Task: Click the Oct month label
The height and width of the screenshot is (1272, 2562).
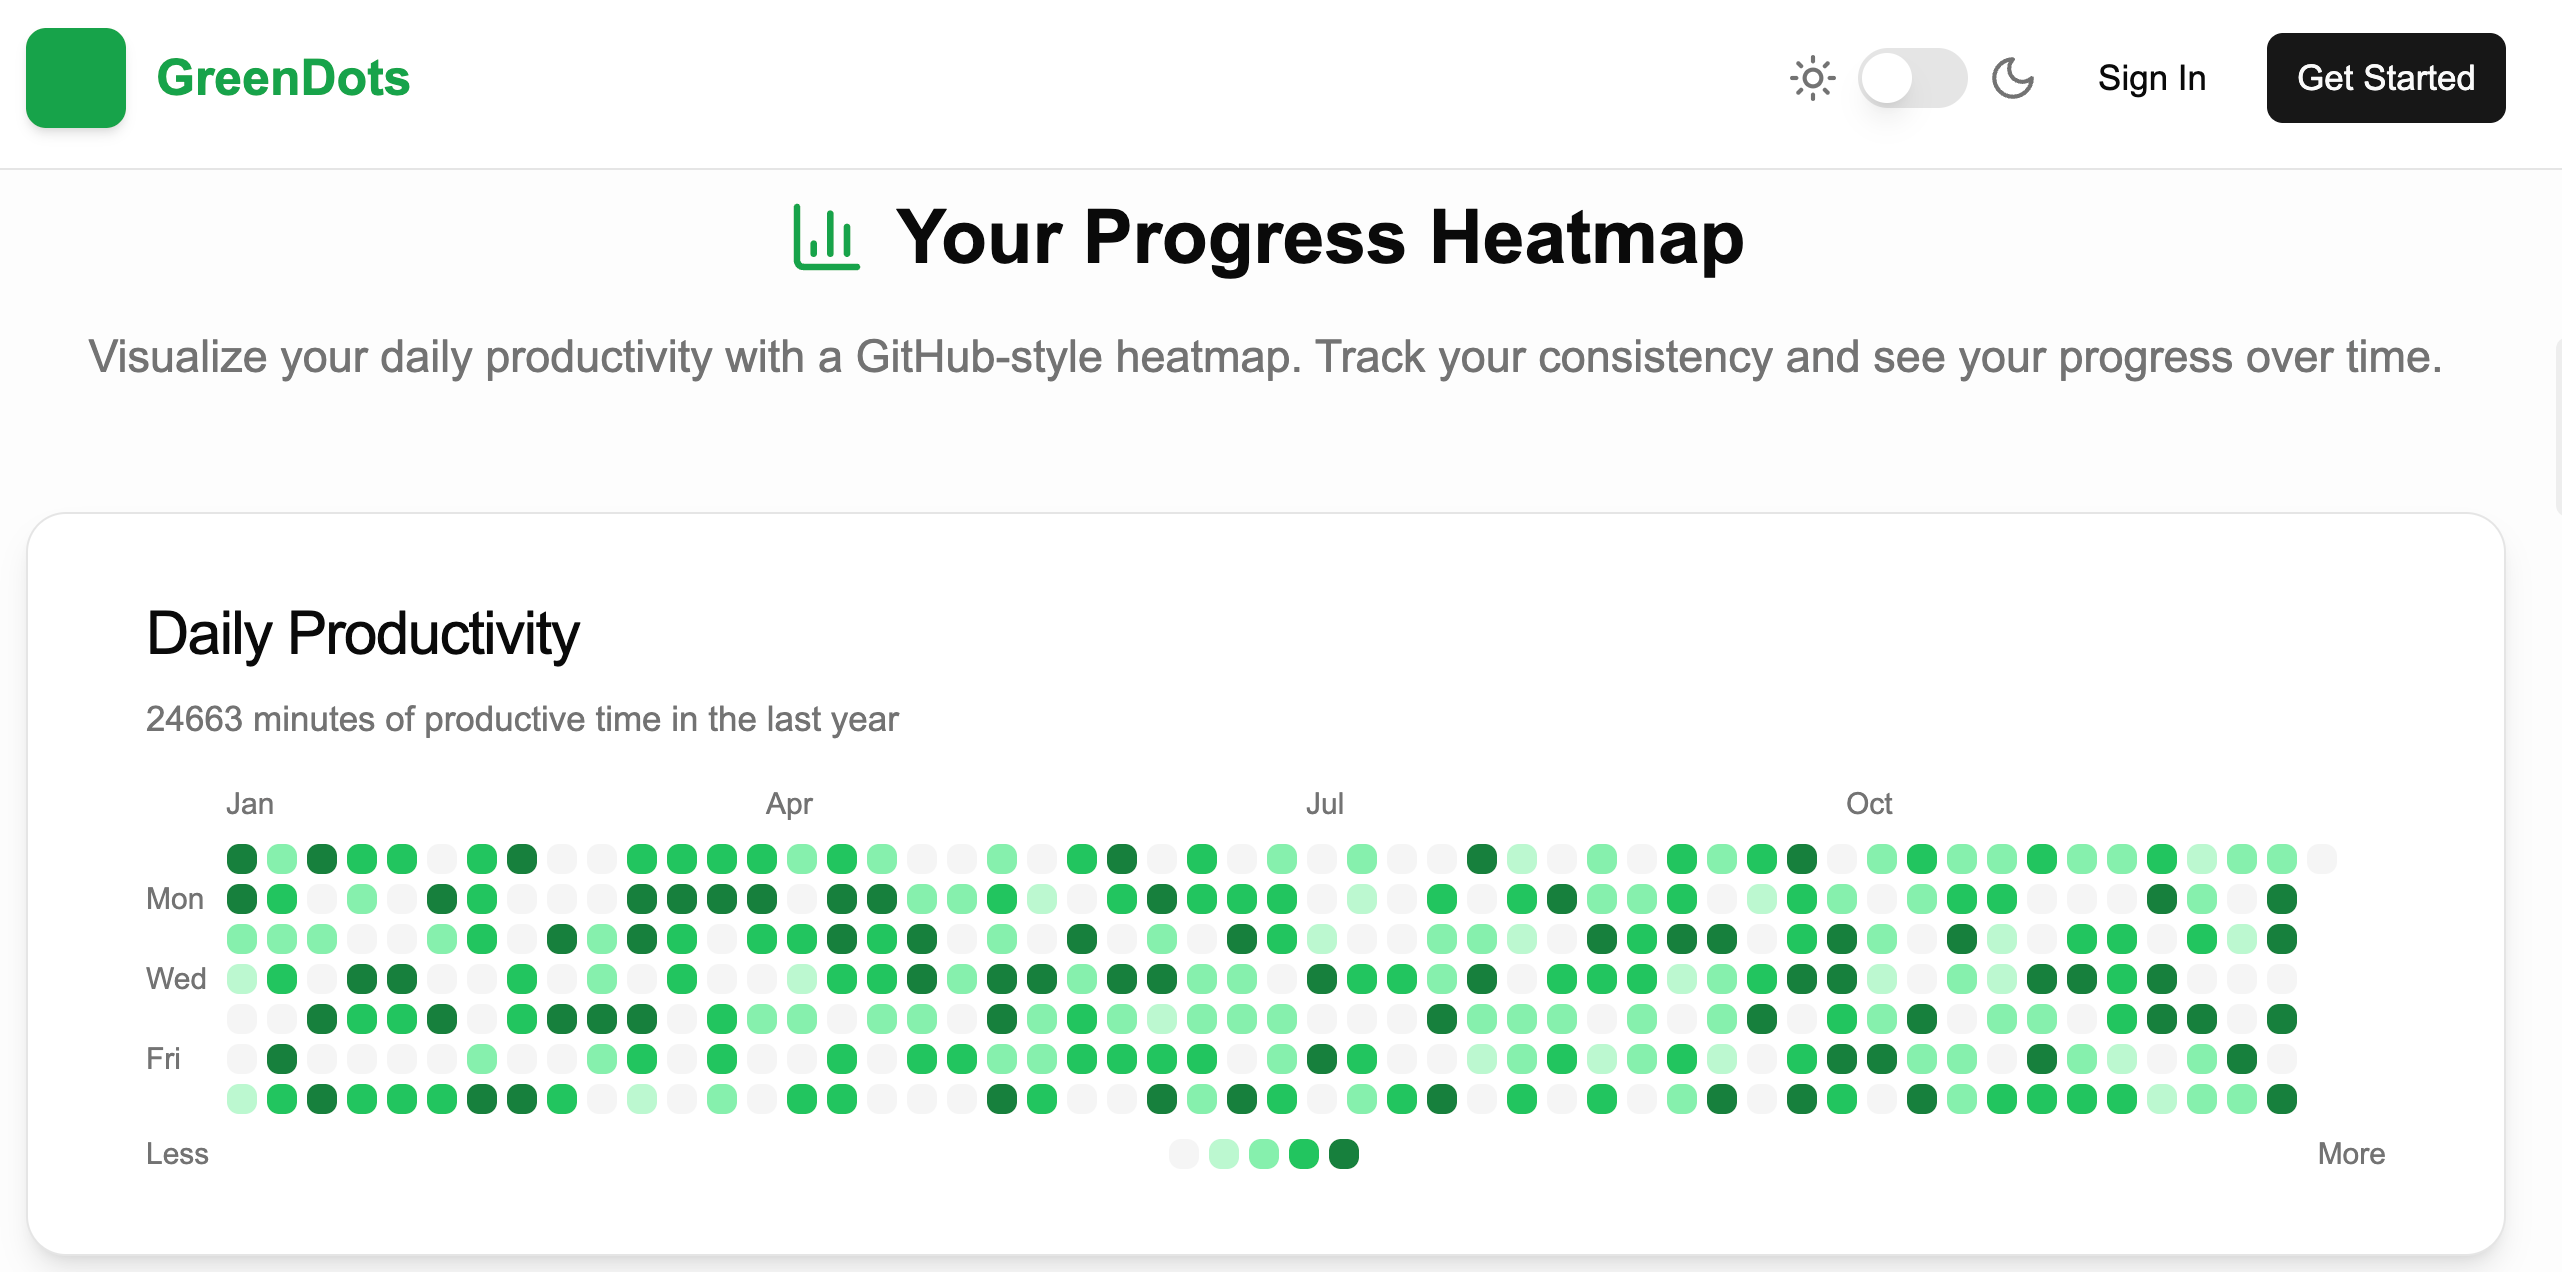Action: click(1869, 804)
